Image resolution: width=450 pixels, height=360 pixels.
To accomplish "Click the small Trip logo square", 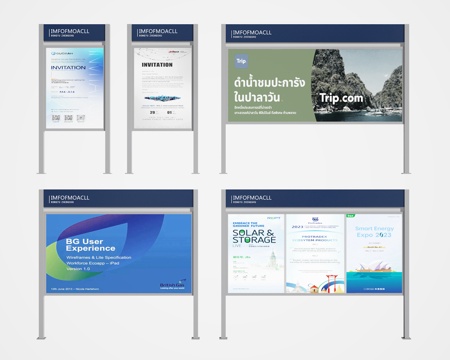I will pyautogui.click(x=241, y=61).
